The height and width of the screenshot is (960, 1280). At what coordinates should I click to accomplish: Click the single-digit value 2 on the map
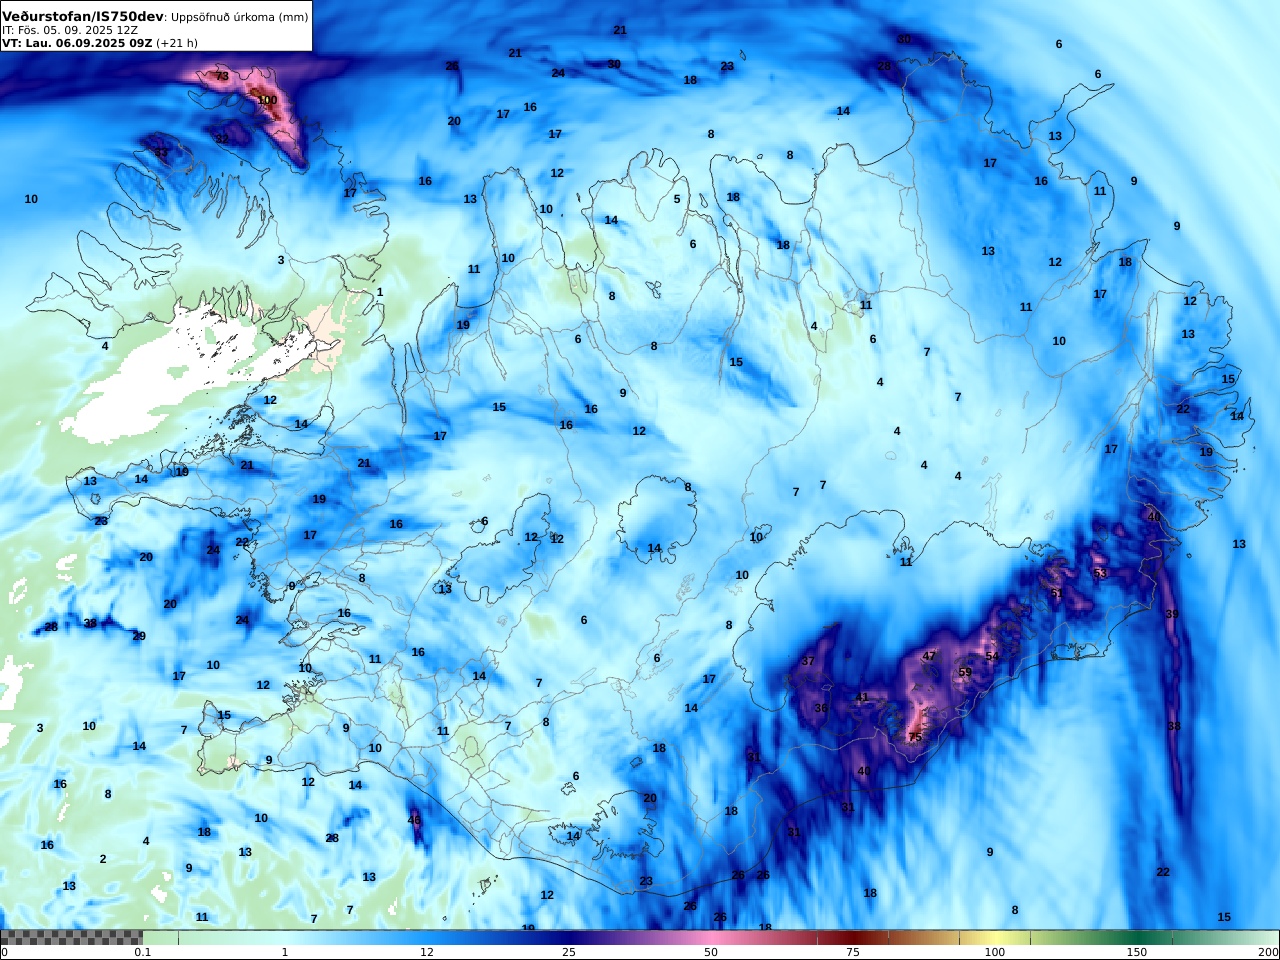tap(103, 859)
